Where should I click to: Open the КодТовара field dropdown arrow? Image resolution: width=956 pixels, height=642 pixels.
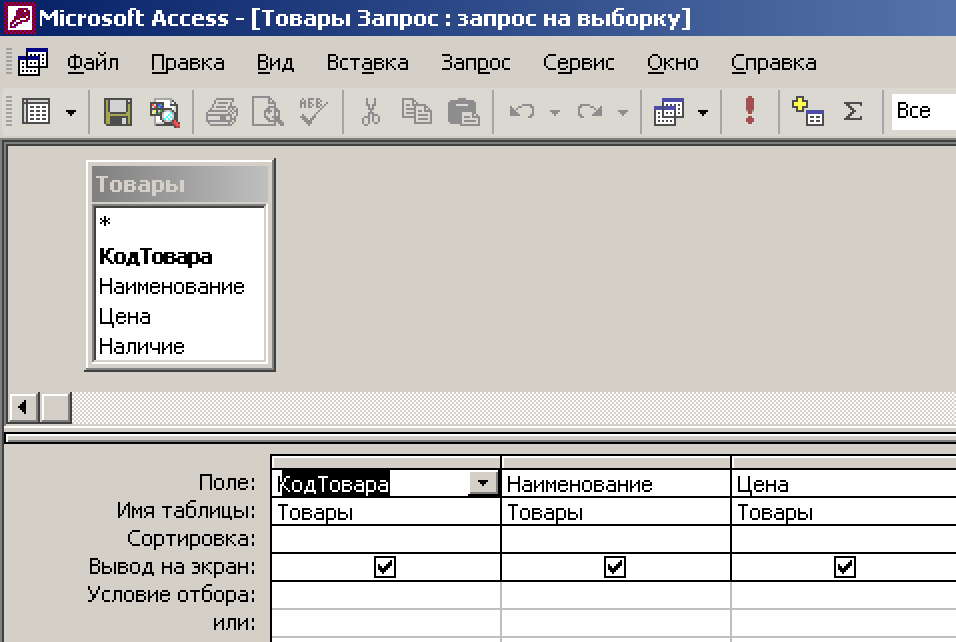point(483,483)
